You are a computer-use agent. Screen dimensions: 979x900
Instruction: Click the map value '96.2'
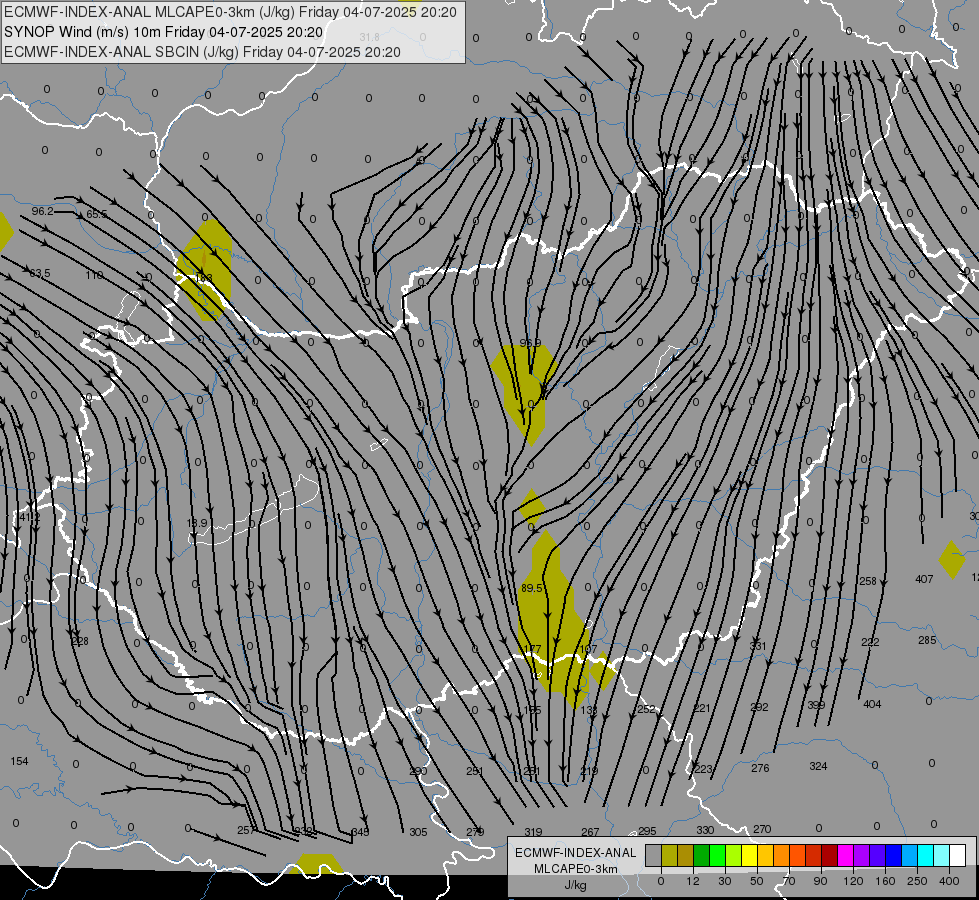[x=42, y=211]
